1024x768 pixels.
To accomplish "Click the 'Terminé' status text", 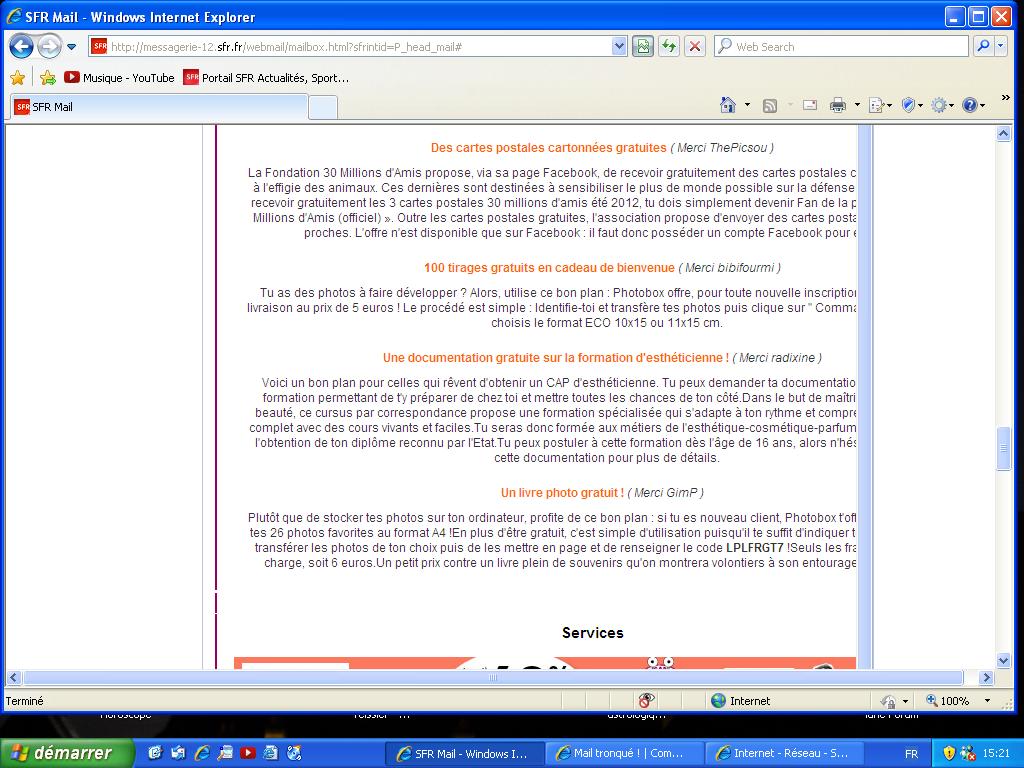I will click(25, 701).
